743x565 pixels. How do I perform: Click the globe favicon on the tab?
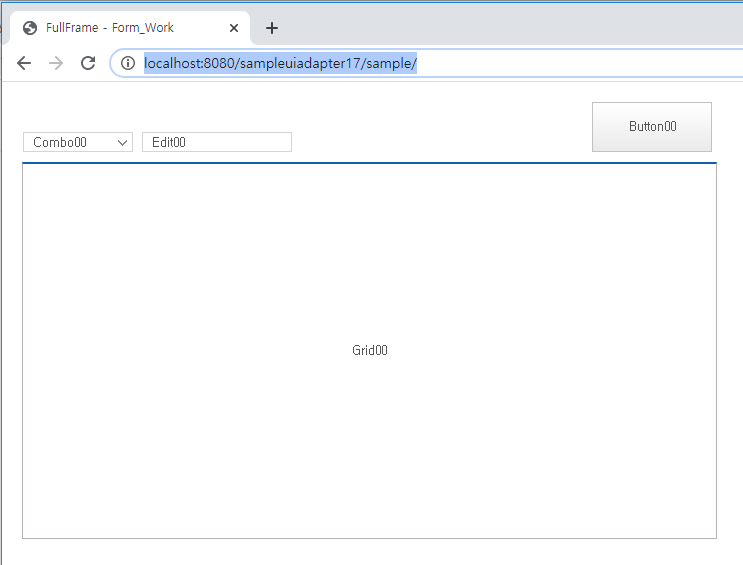(x=30, y=28)
